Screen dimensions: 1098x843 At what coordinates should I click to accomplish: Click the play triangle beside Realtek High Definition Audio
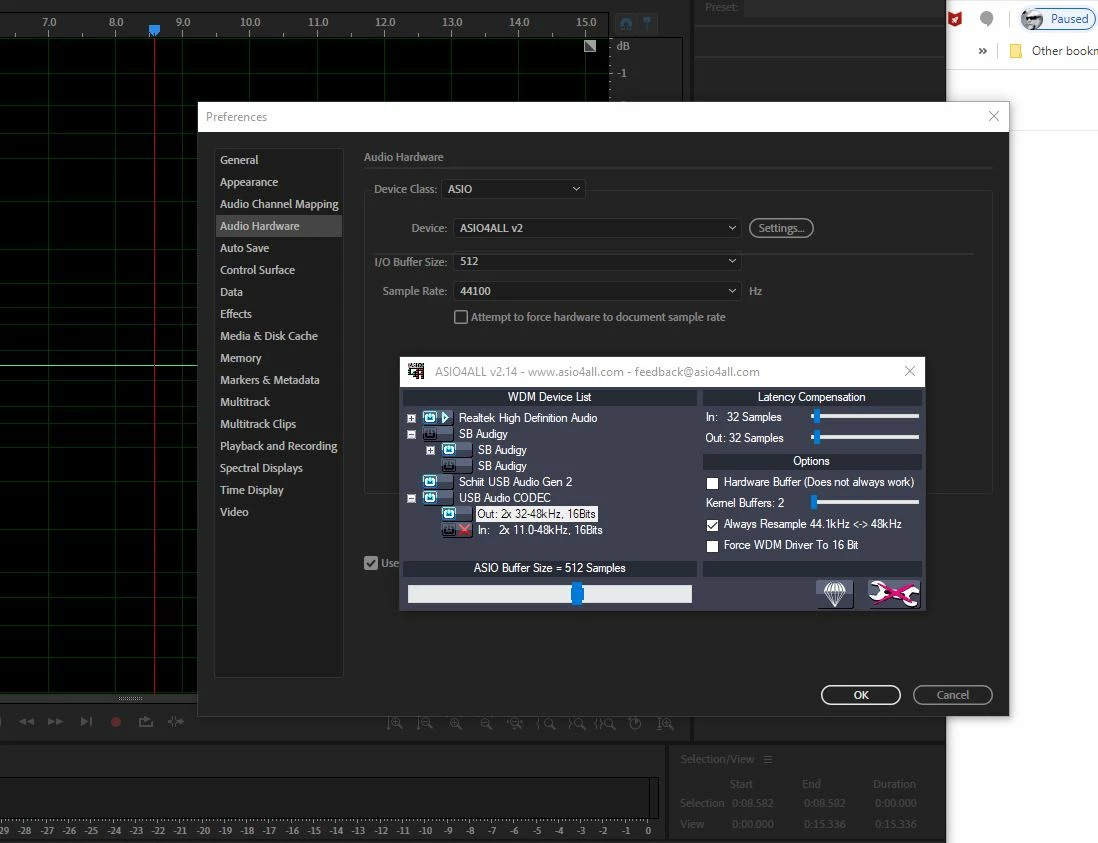445,417
